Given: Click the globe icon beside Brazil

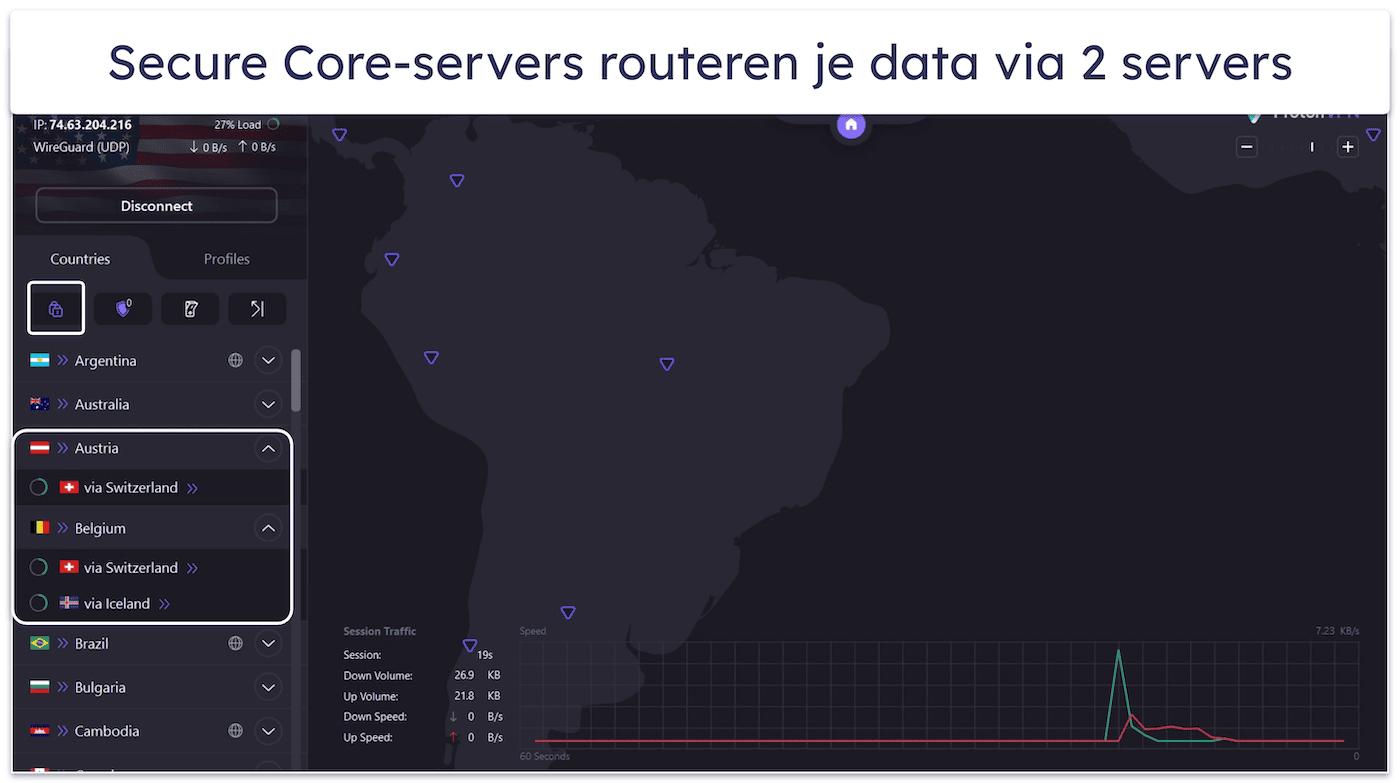Looking at the screenshot, I should click(x=235, y=643).
